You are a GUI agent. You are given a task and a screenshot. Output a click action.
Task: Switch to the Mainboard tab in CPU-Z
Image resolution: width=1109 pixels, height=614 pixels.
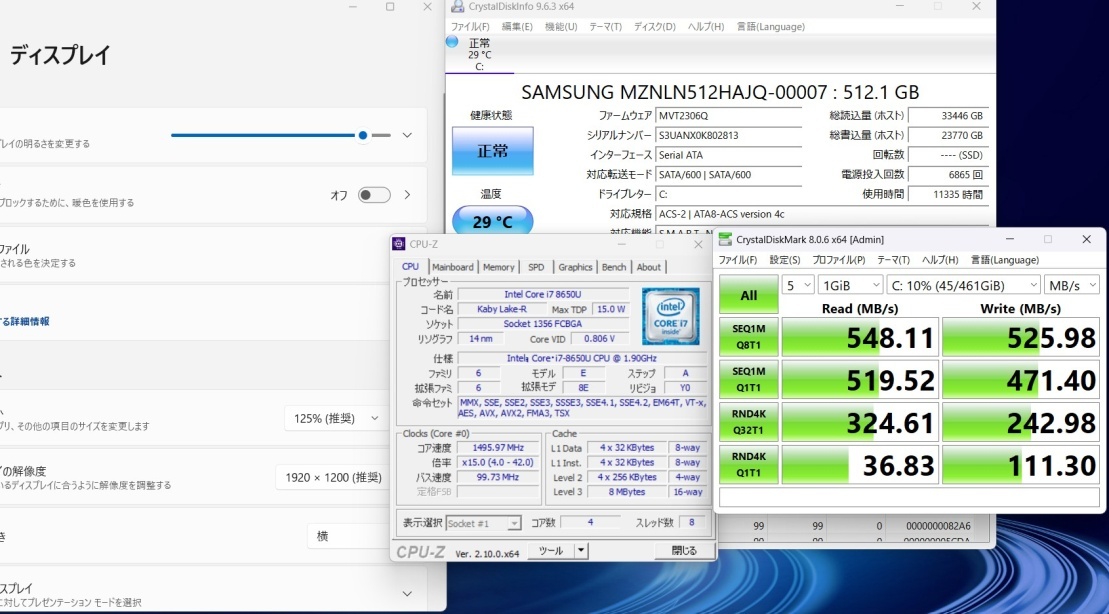click(x=453, y=267)
